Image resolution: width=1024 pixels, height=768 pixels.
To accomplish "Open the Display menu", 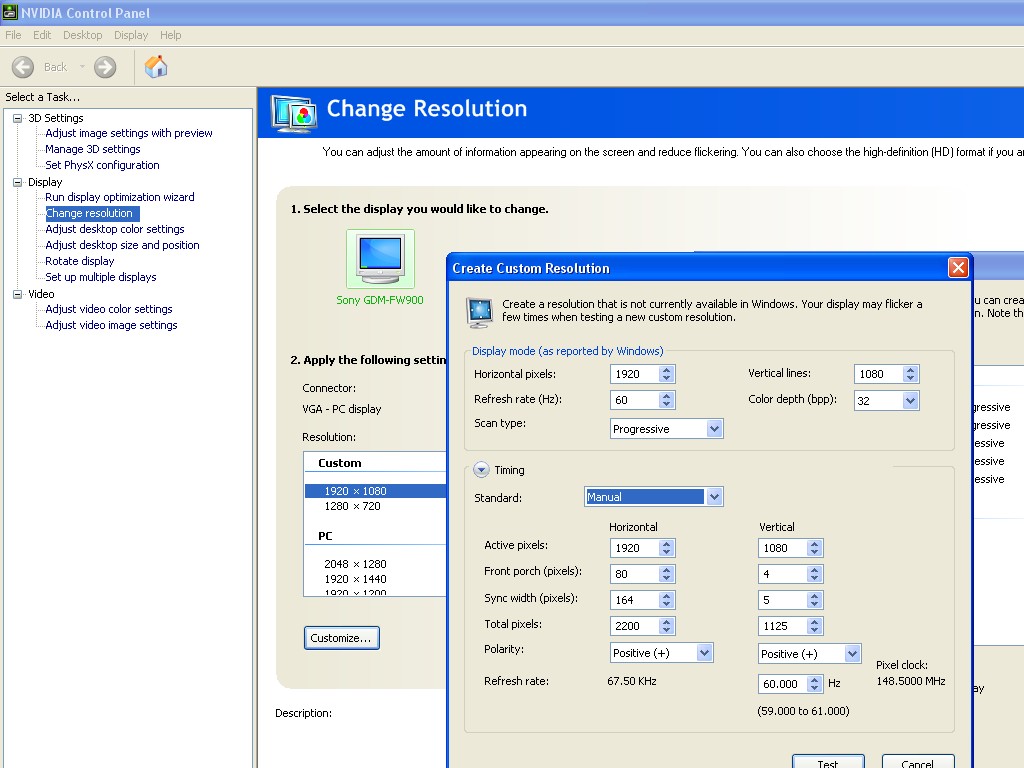I will (x=131, y=35).
